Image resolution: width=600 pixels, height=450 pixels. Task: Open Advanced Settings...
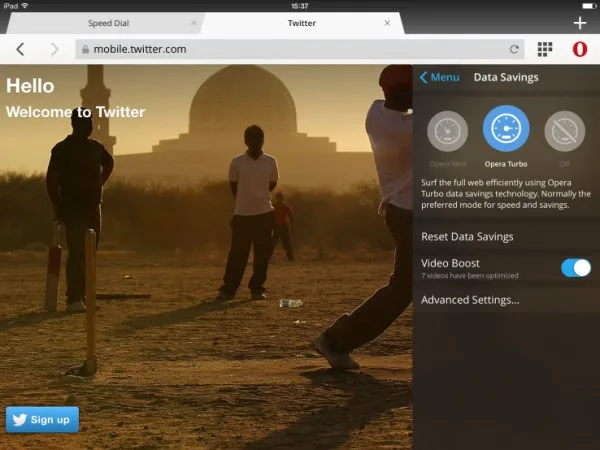(506, 300)
